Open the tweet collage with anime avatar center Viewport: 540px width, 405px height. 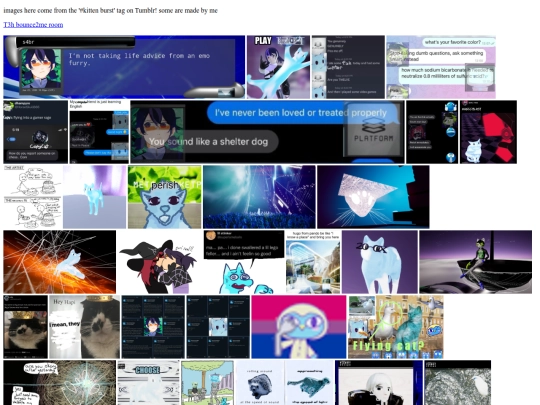click(153, 327)
